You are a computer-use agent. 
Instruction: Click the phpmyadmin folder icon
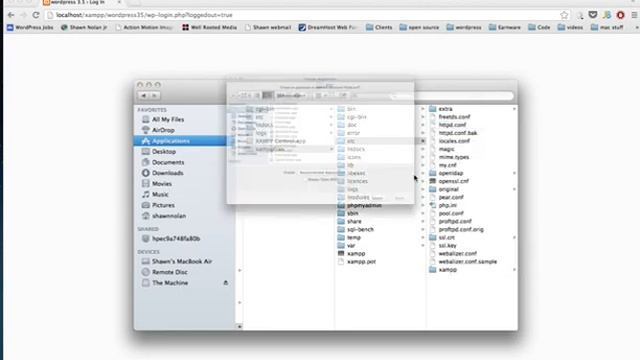coord(341,205)
